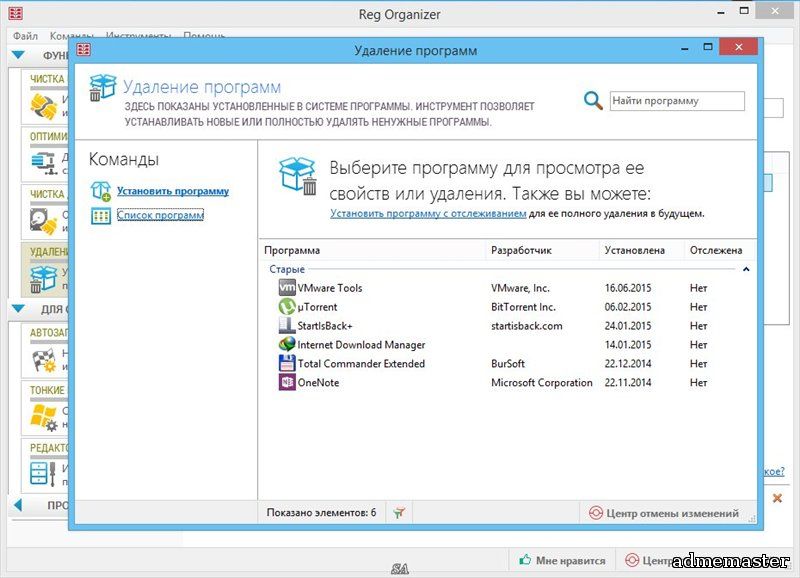Click the magnifier search icon
Image resolution: width=800 pixels, height=578 pixels.
(593, 101)
